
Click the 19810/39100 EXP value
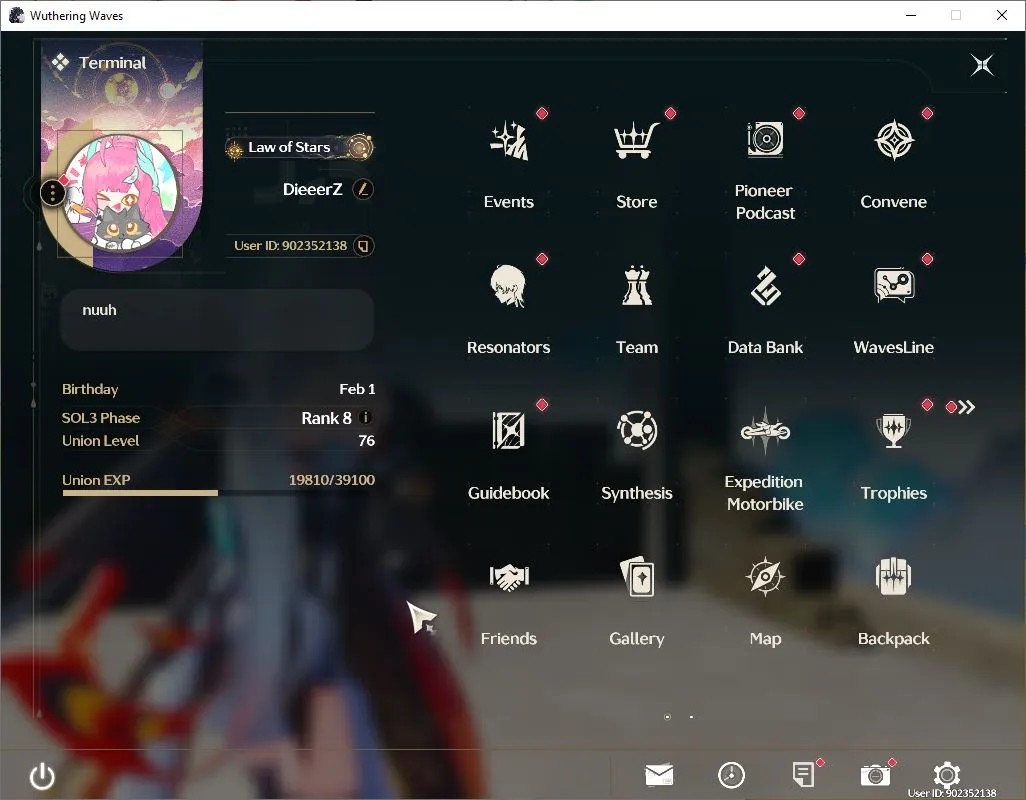click(x=332, y=480)
